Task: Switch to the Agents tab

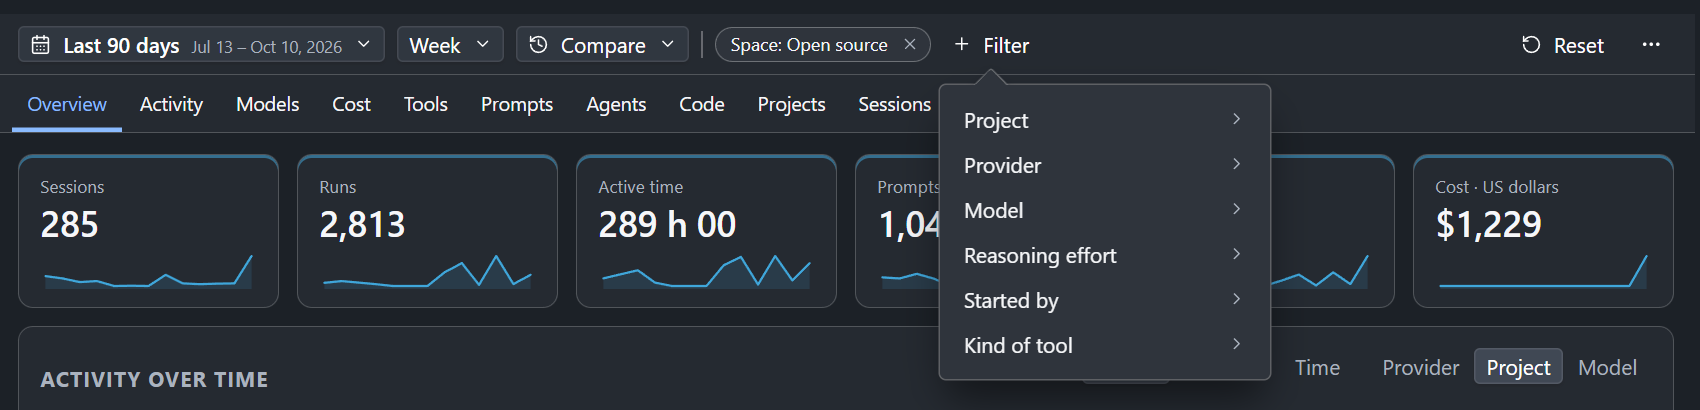Action: [x=616, y=104]
